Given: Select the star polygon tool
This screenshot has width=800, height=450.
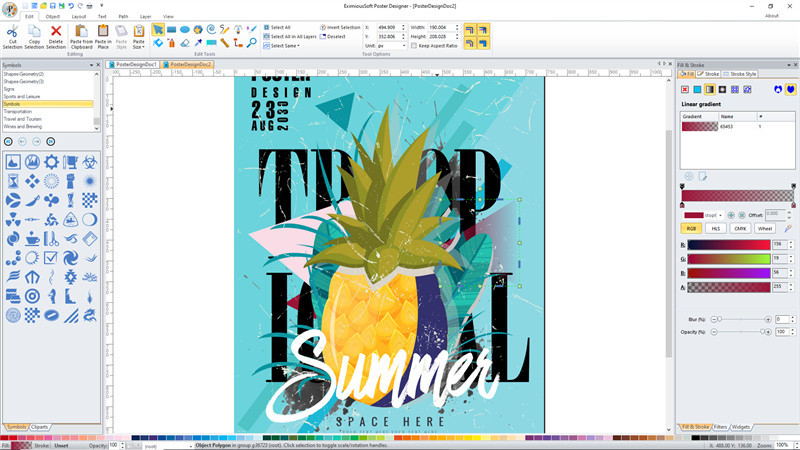Looking at the screenshot, I should [198, 30].
